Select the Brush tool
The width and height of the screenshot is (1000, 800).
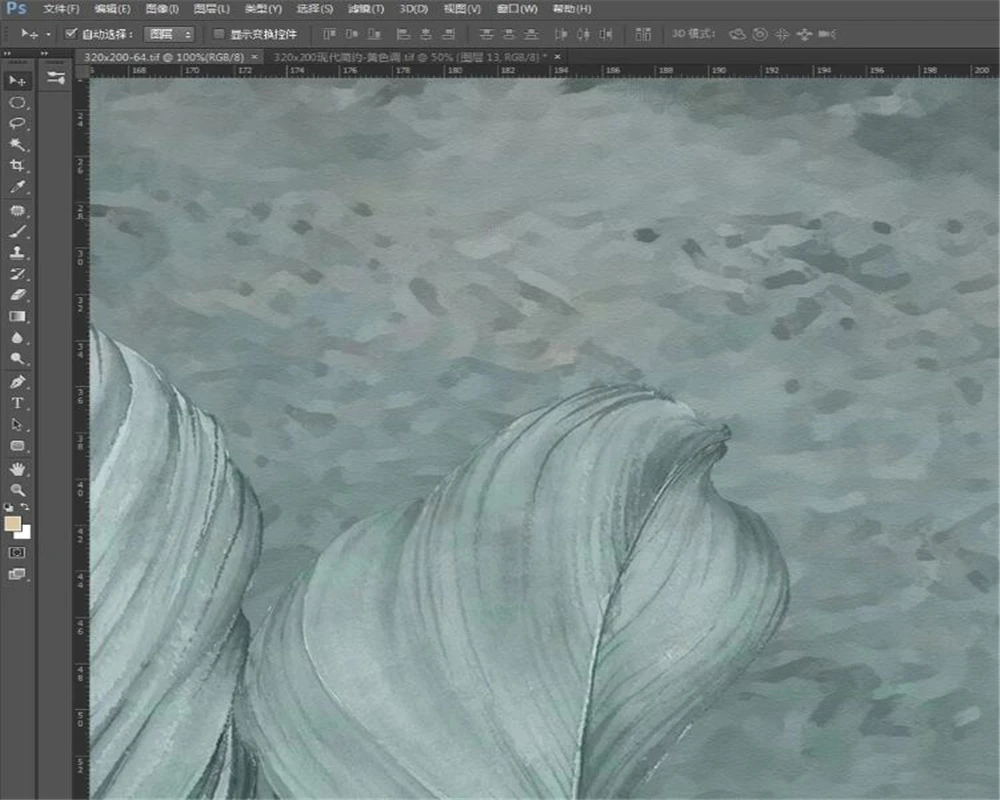click(17, 232)
